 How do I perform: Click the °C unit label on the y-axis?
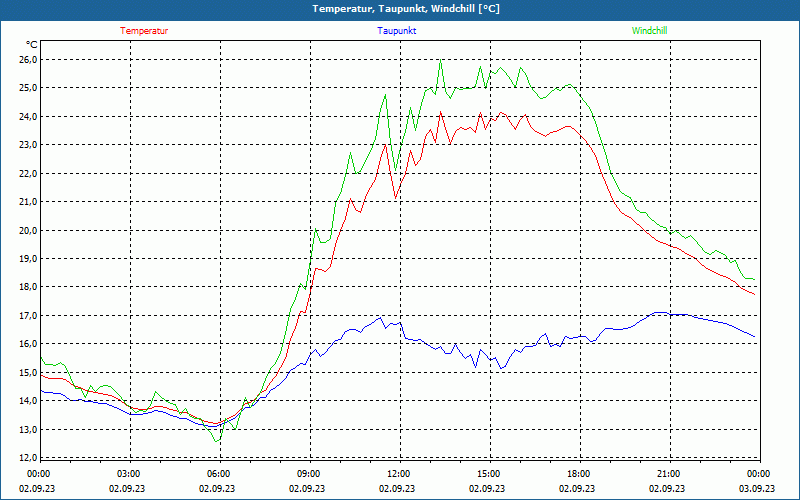point(32,45)
